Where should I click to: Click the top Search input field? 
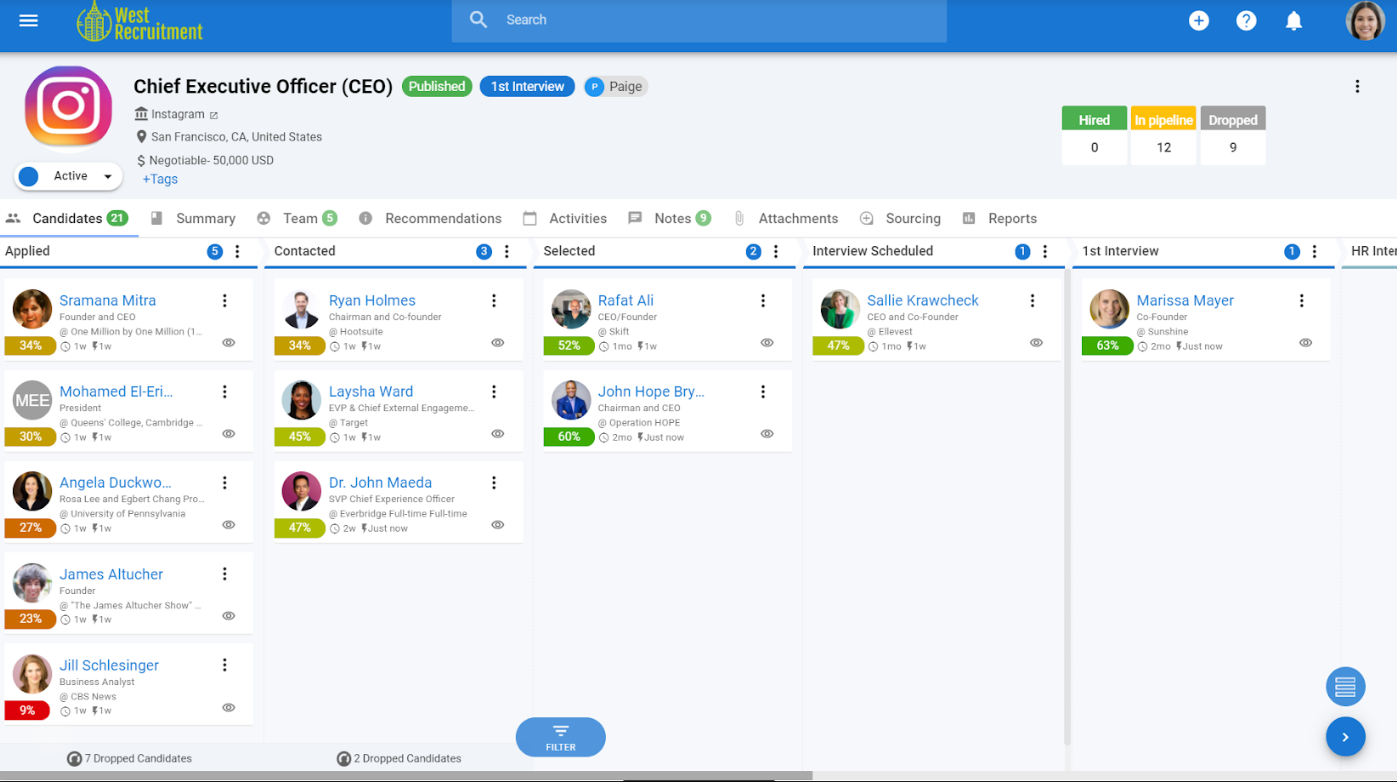click(x=699, y=21)
